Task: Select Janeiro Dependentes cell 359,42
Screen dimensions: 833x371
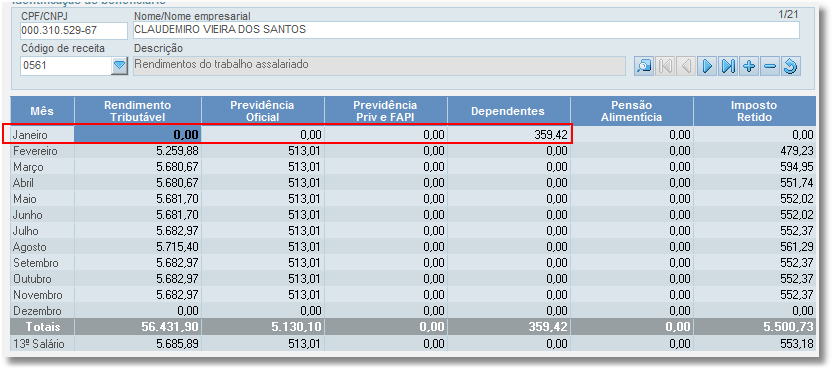Action: (509, 135)
